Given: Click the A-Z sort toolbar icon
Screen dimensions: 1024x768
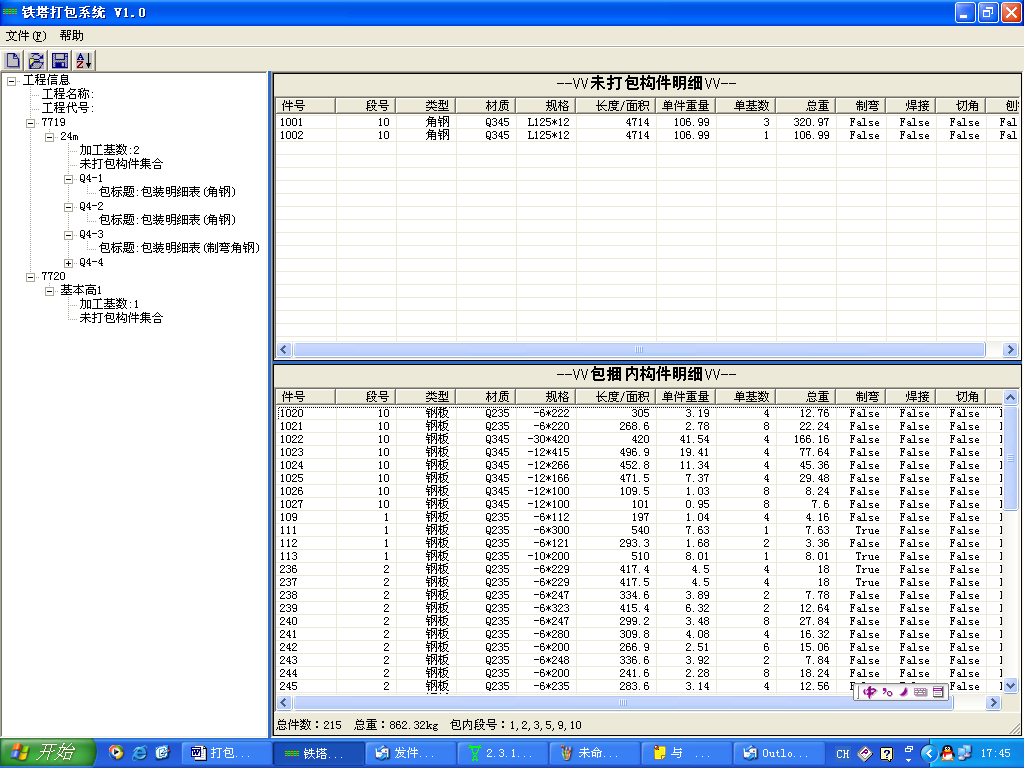Looking at the screenshot, I should click(84, 61).
